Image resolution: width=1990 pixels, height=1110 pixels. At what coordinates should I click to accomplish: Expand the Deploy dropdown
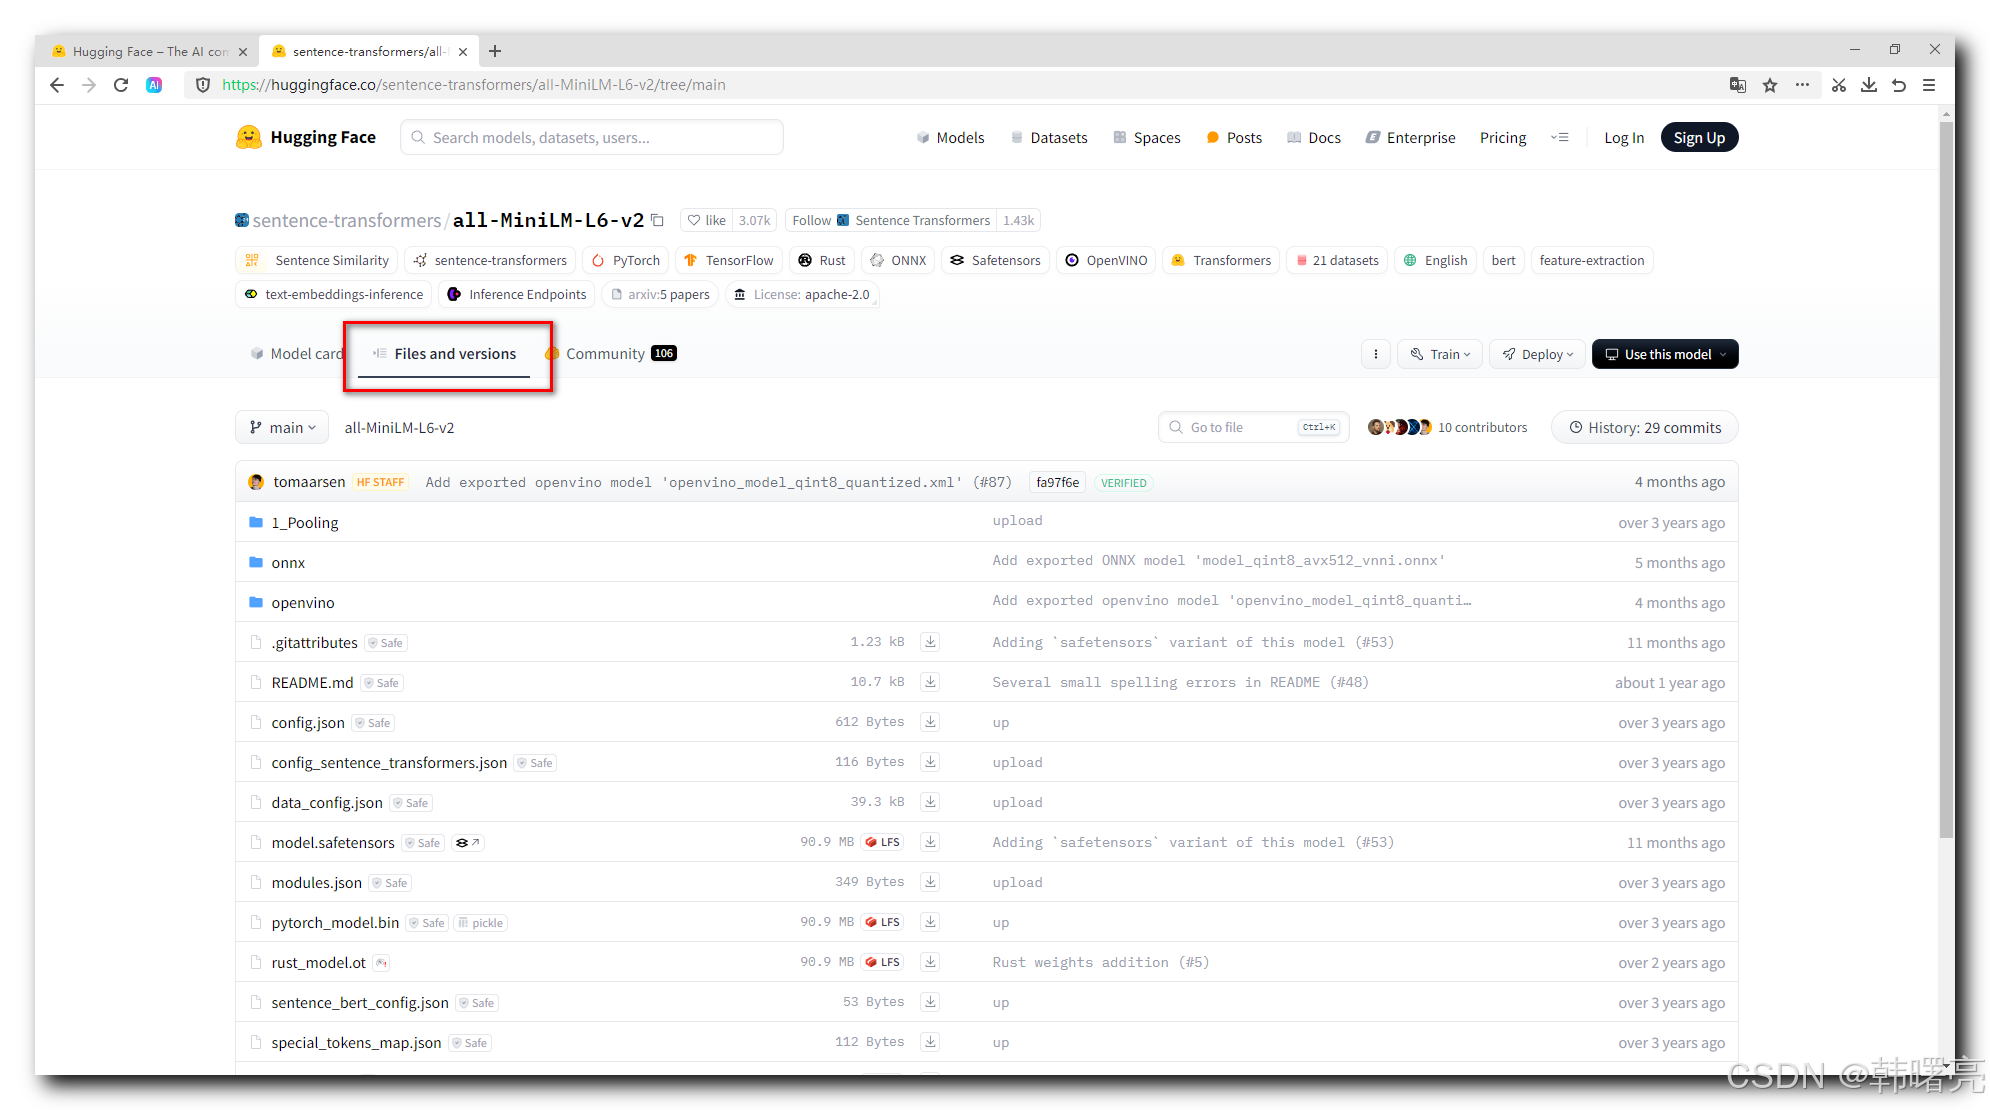pos(1538,354)
